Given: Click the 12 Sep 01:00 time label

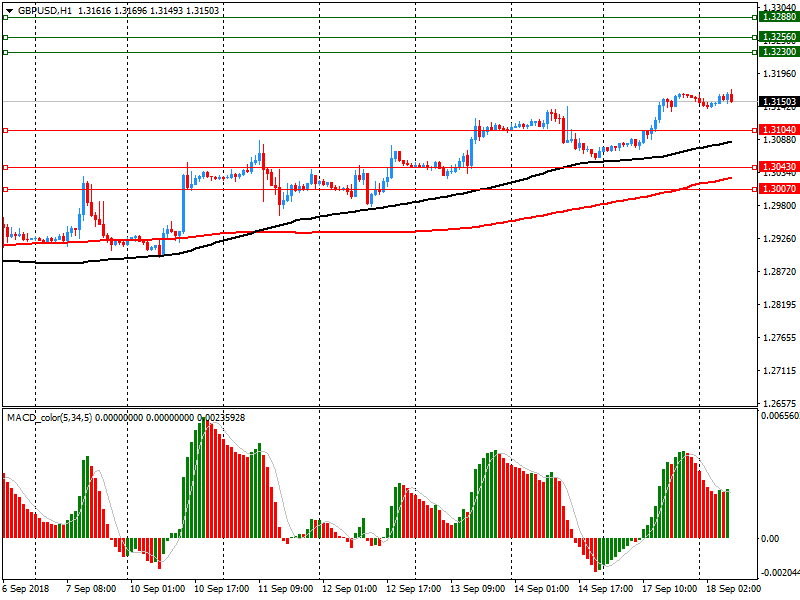Looking at the screenshot, I should [349, 589].
